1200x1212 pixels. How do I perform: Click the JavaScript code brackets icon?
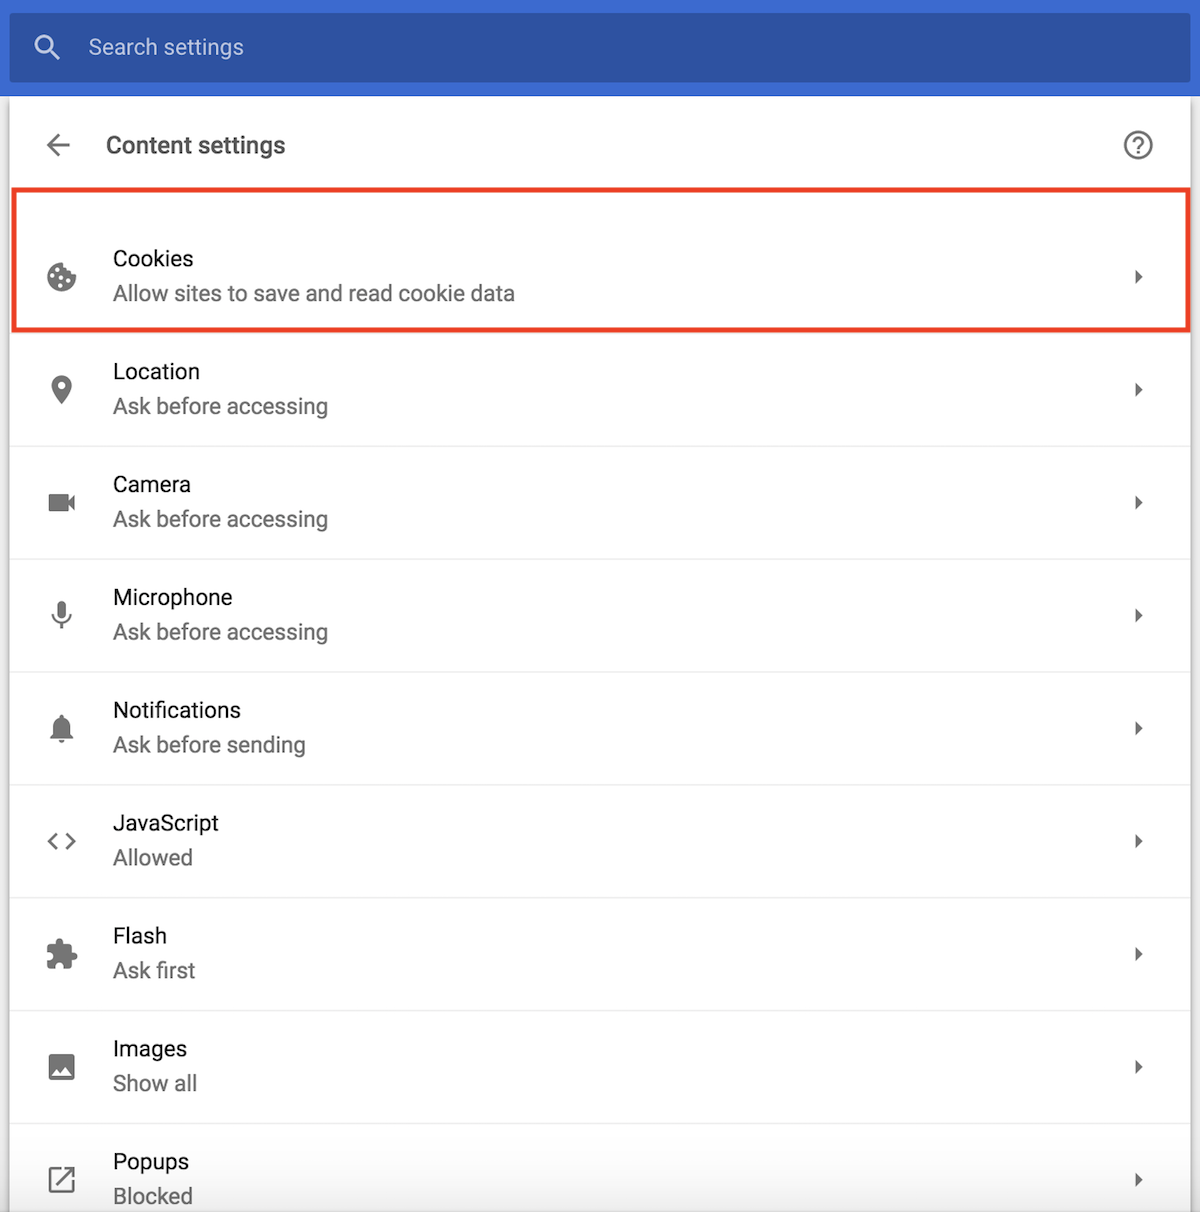coord(62,841)
